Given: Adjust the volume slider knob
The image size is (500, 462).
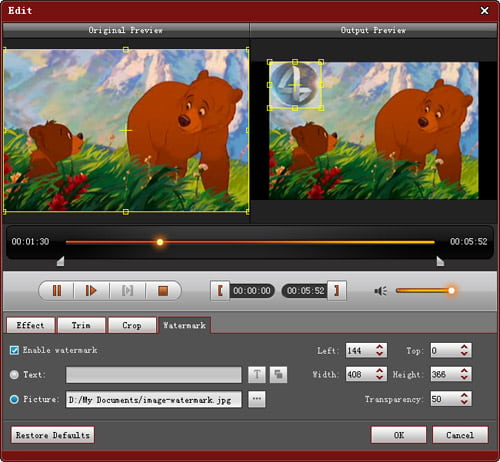Looking at the screenshot, I should tap(451, 291).
